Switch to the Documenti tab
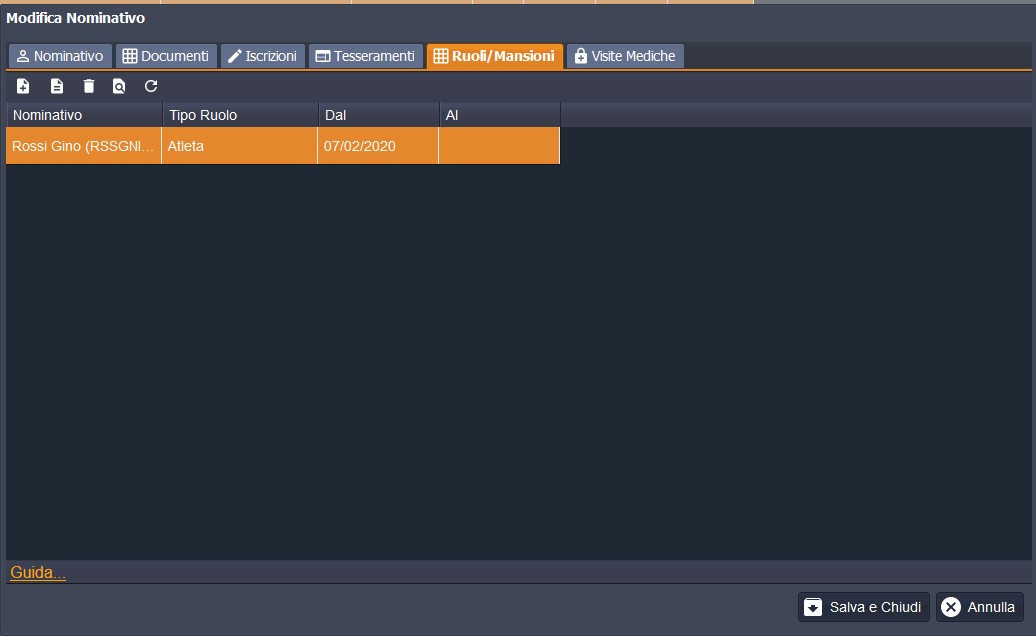 point(166,56)
